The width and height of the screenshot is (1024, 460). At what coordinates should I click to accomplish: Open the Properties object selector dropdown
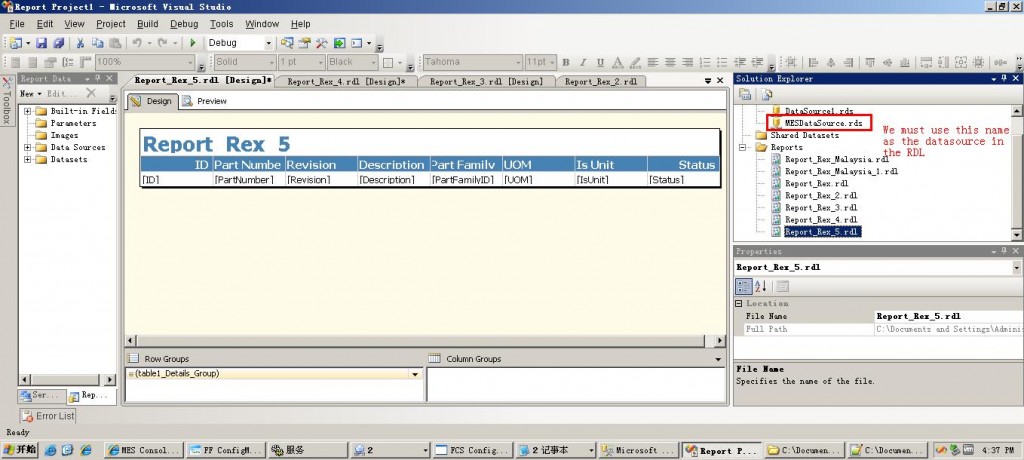tap(1016, 267)
